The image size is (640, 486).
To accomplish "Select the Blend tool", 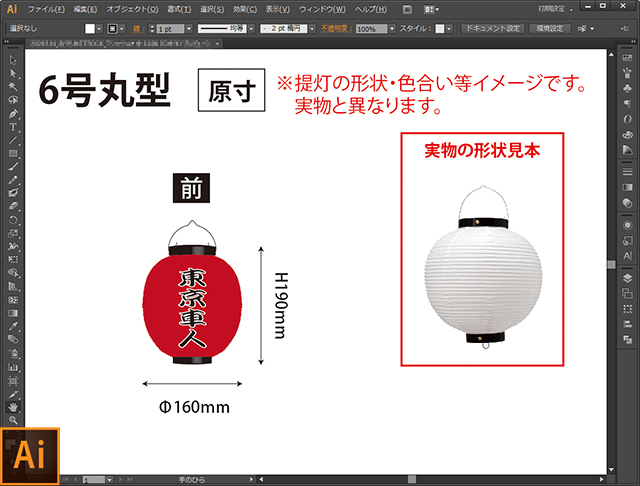I will (x=13, y=340).
